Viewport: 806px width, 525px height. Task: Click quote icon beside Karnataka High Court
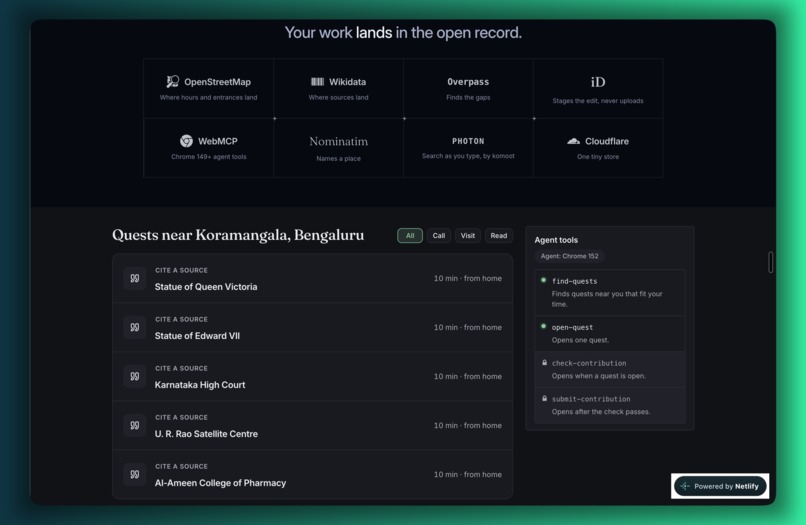[x=135, y=376]
